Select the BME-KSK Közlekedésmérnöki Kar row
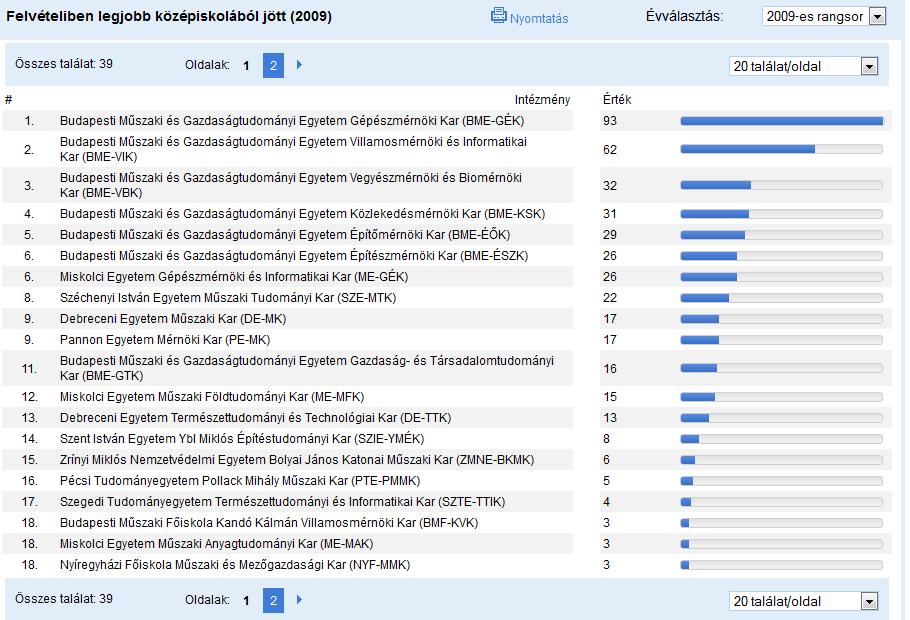 point(302,214)
